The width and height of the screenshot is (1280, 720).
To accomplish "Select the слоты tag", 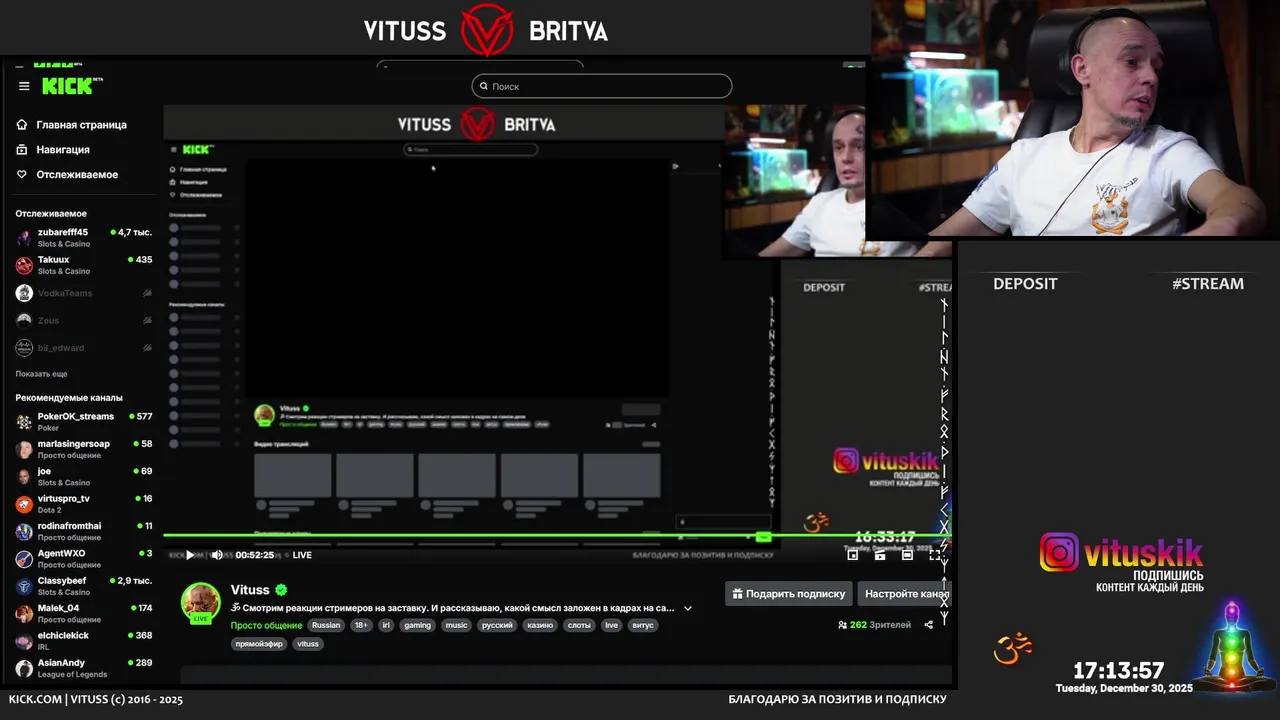I will (x=579, y=625).
